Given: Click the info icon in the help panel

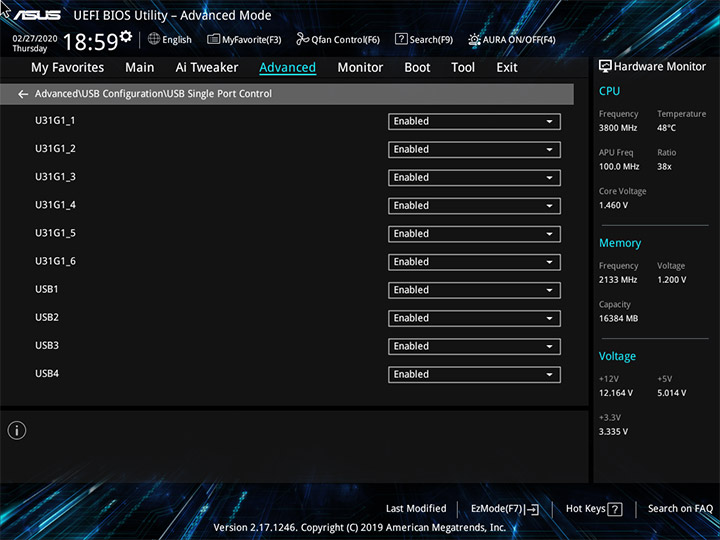Looking at the screenshot, I should click(17, 430).
